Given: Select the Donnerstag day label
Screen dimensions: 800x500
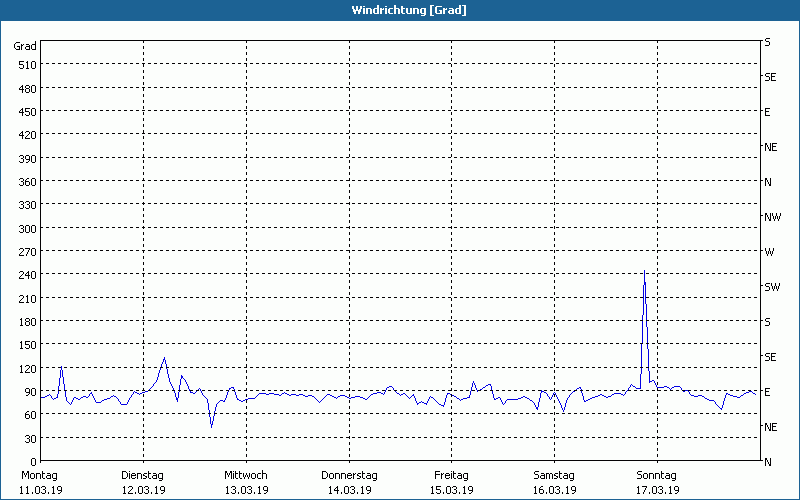Looking at the screenshot, I should click(x=349, y=475).
